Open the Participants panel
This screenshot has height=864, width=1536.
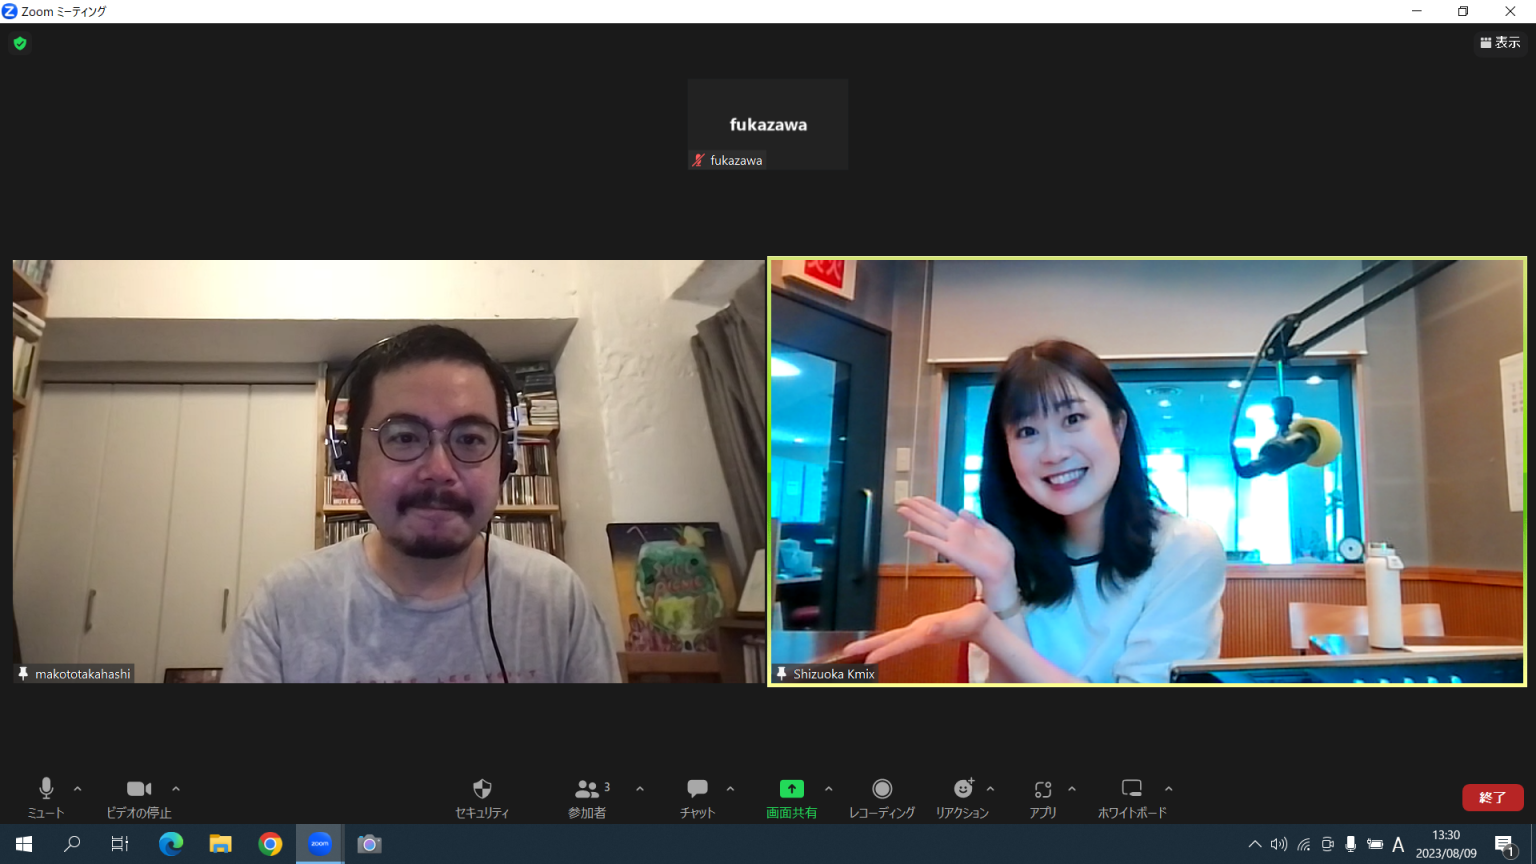click(x=588, y=797)
